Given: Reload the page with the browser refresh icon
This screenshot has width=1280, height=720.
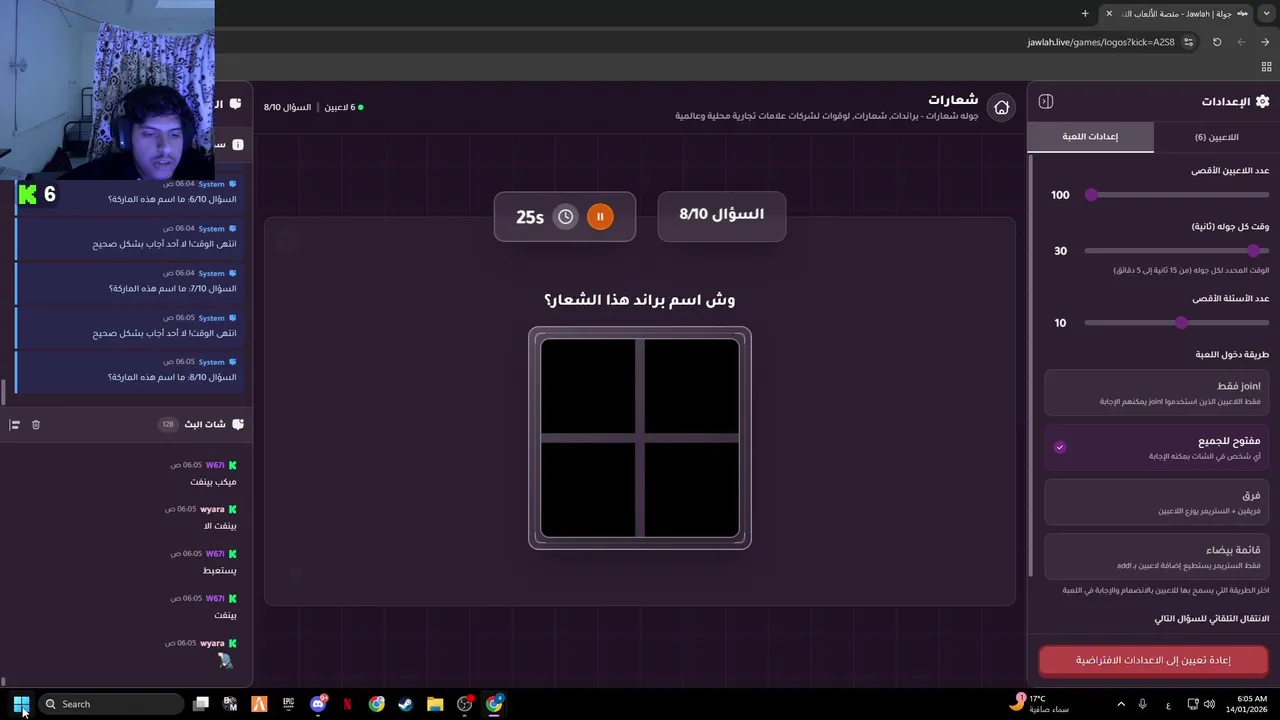Looking at the screenshot, I should [x=1217, y=42].
